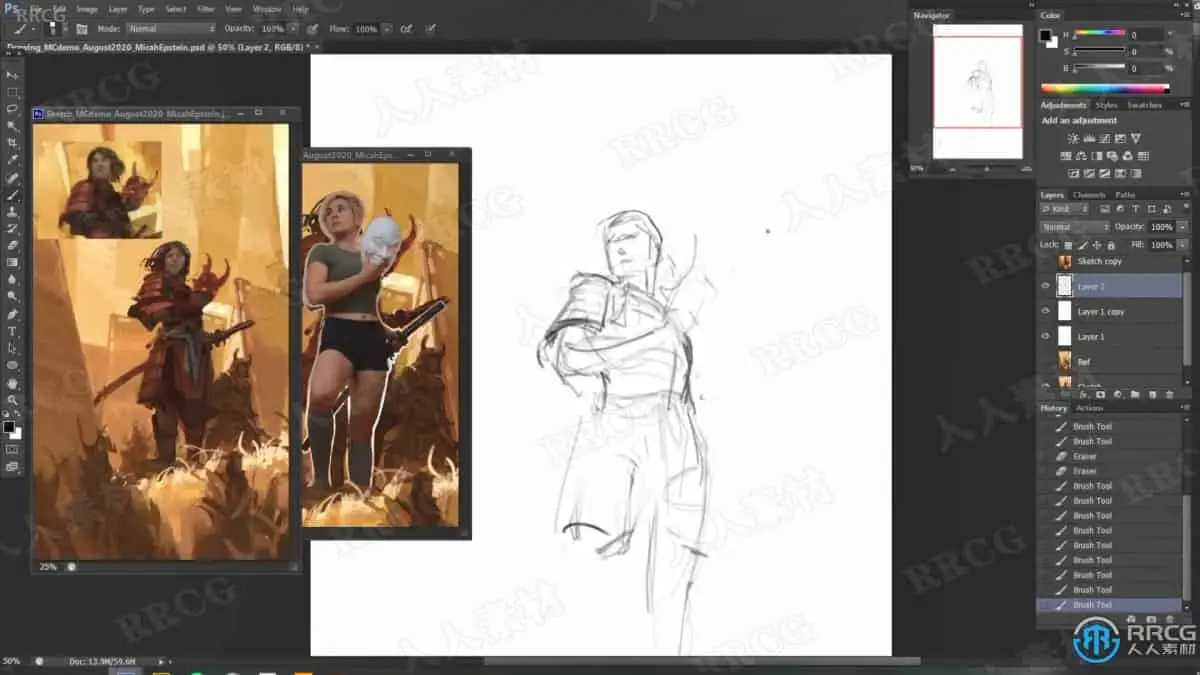Open the brush panel toggle icon
Screen dimensions: 1200x675
tap(82, 29)
